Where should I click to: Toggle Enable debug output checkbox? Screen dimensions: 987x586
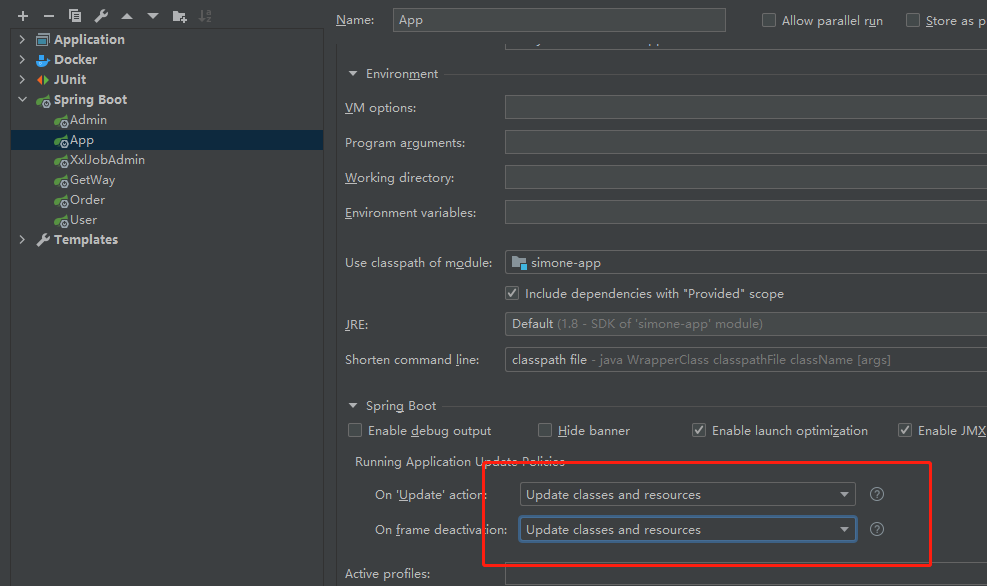(x=355, y=430)
